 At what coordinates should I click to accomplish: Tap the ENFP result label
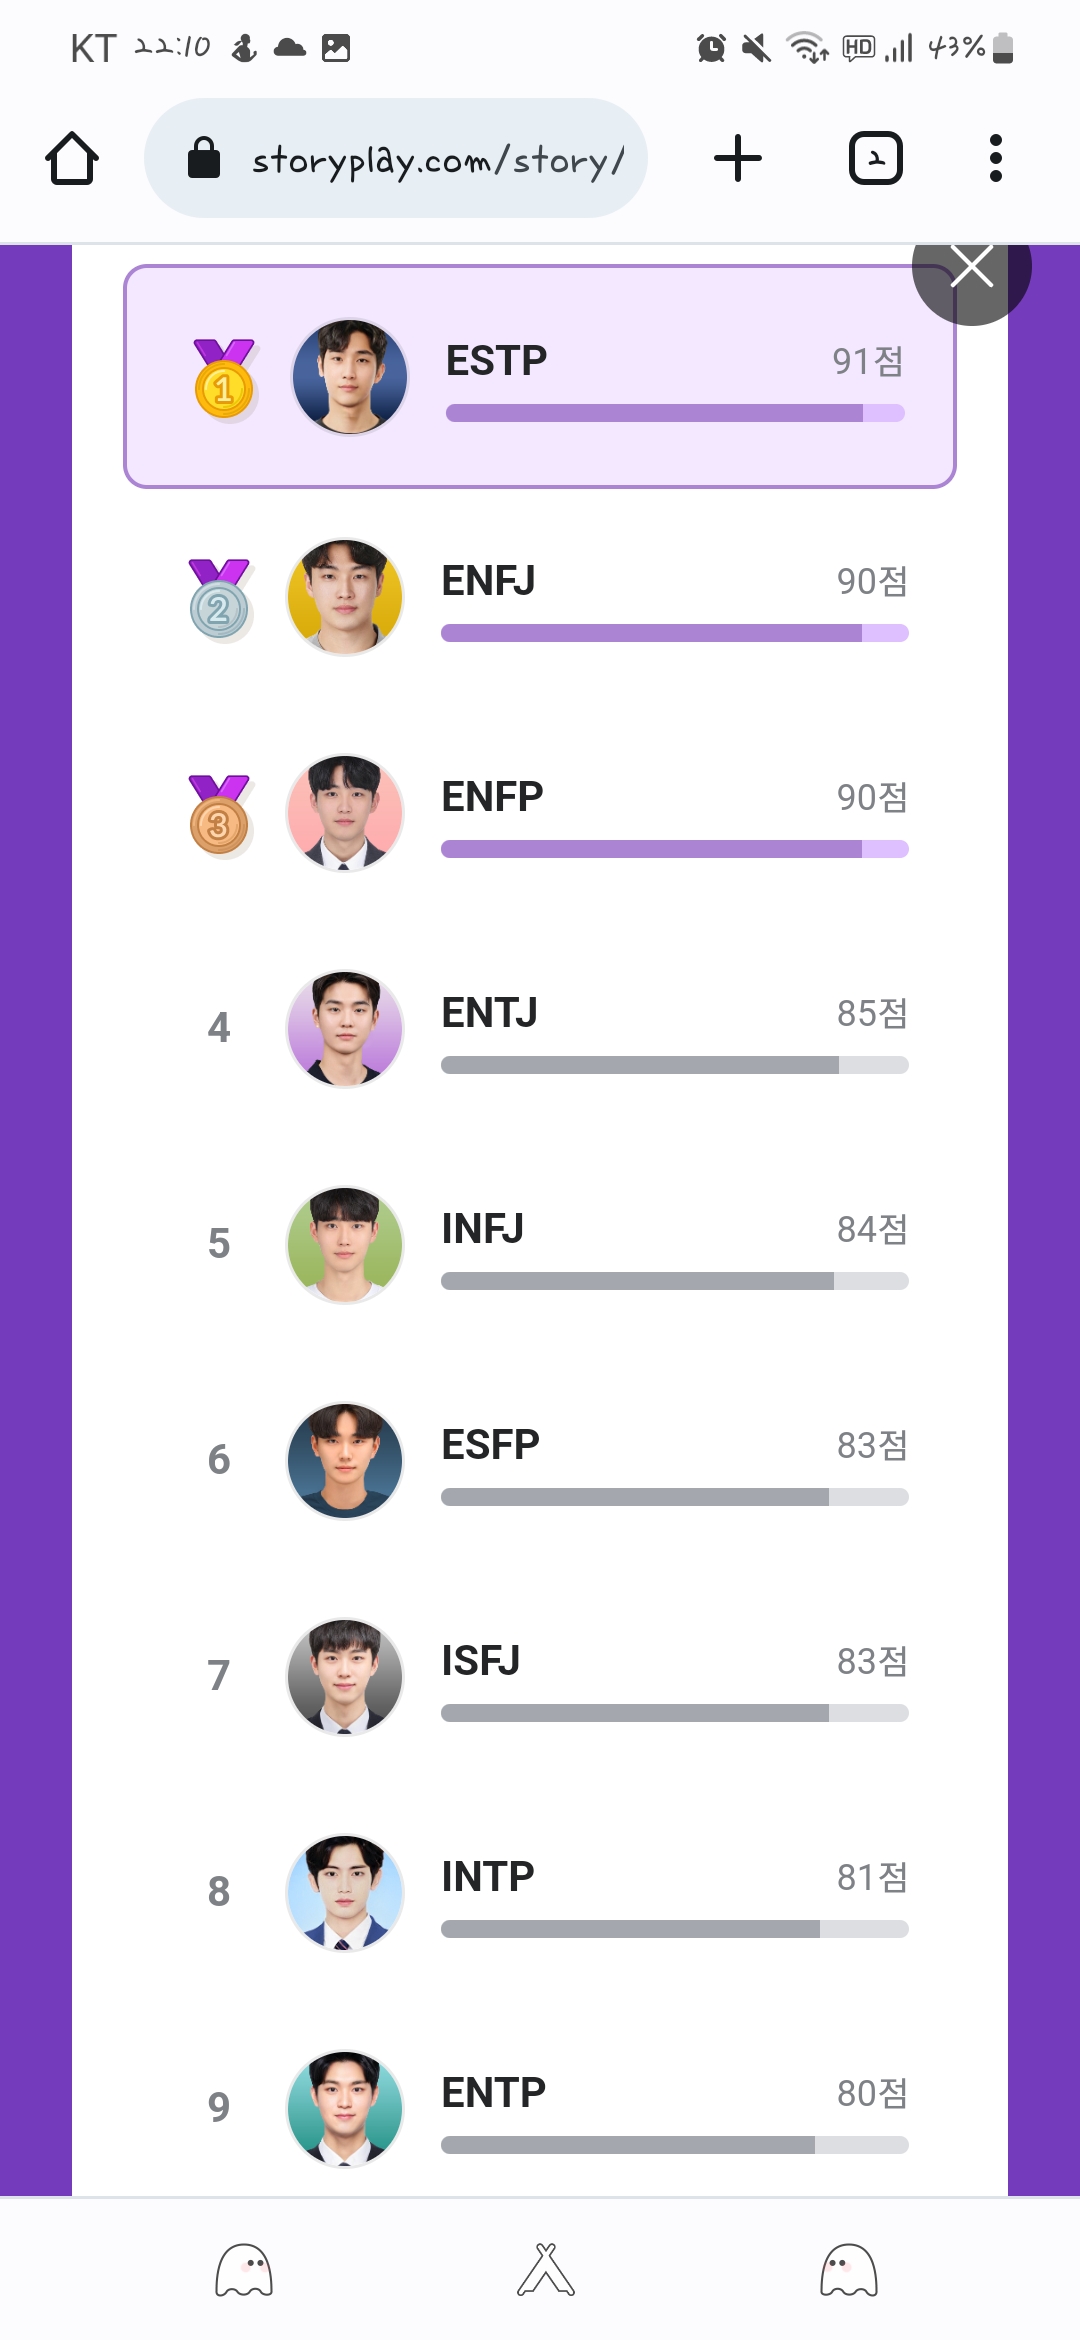coord(492,797)
